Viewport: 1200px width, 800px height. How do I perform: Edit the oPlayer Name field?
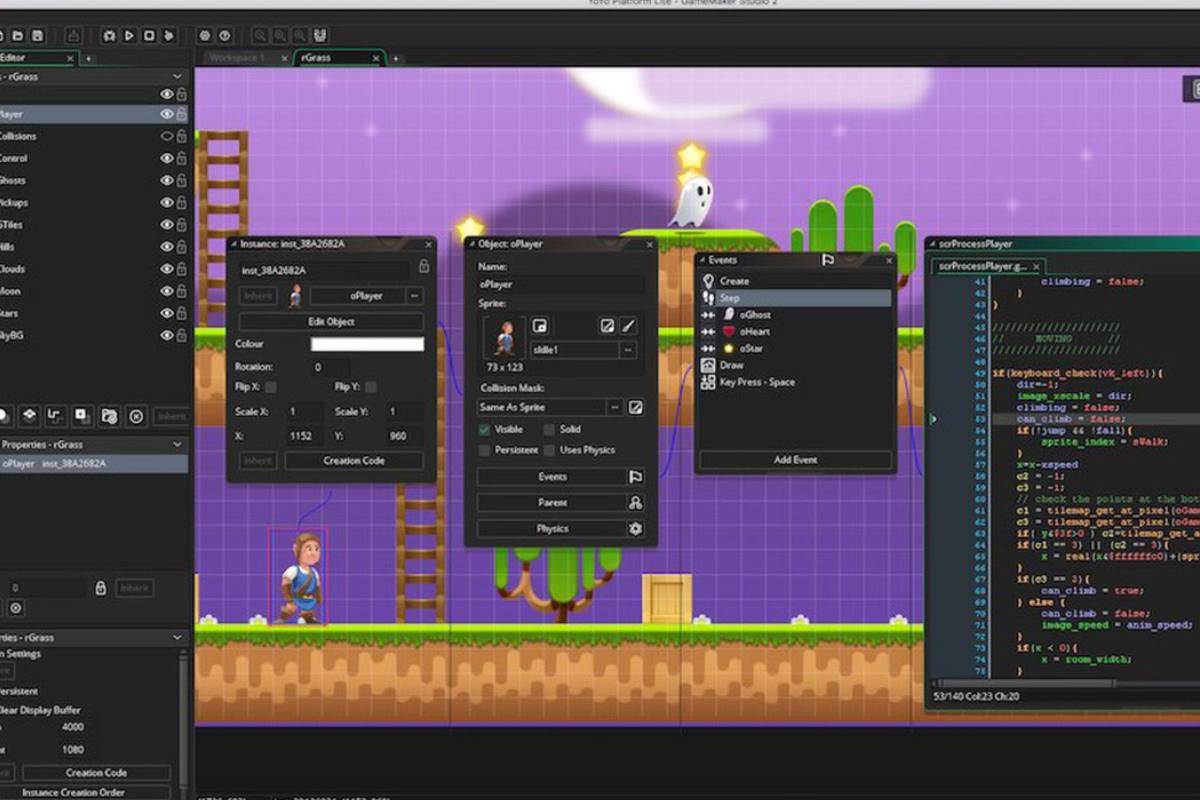pyautogui.click(x=561, y=285)
